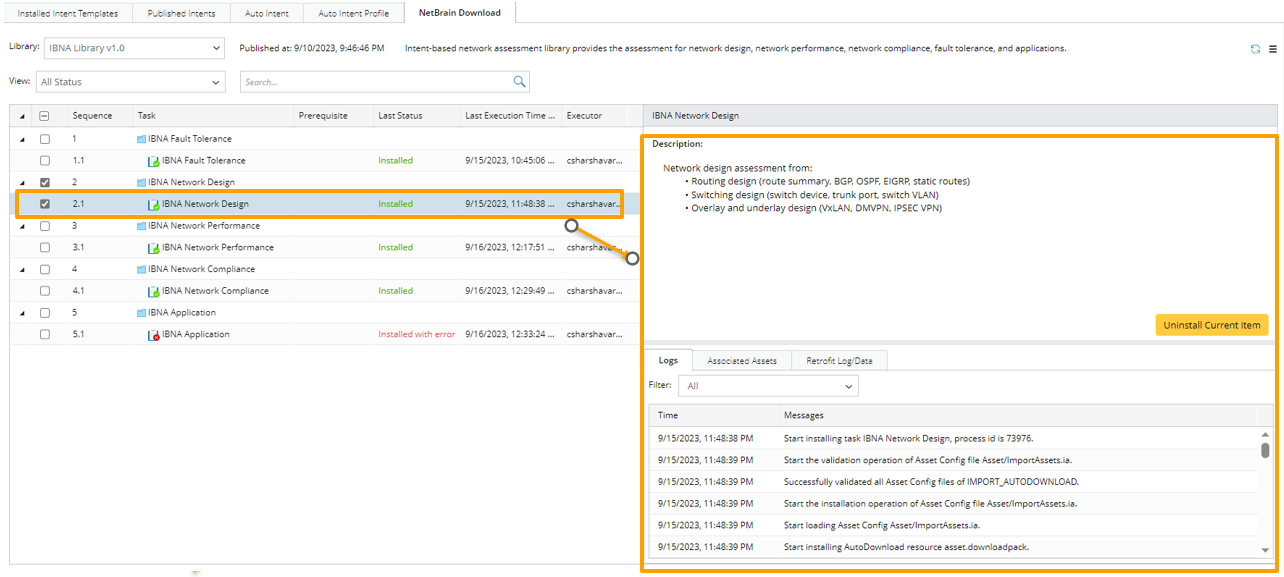
Task: Click the IBNA Application folder icon in row 5
Action: pyautogui.click(x=141, y=313)
